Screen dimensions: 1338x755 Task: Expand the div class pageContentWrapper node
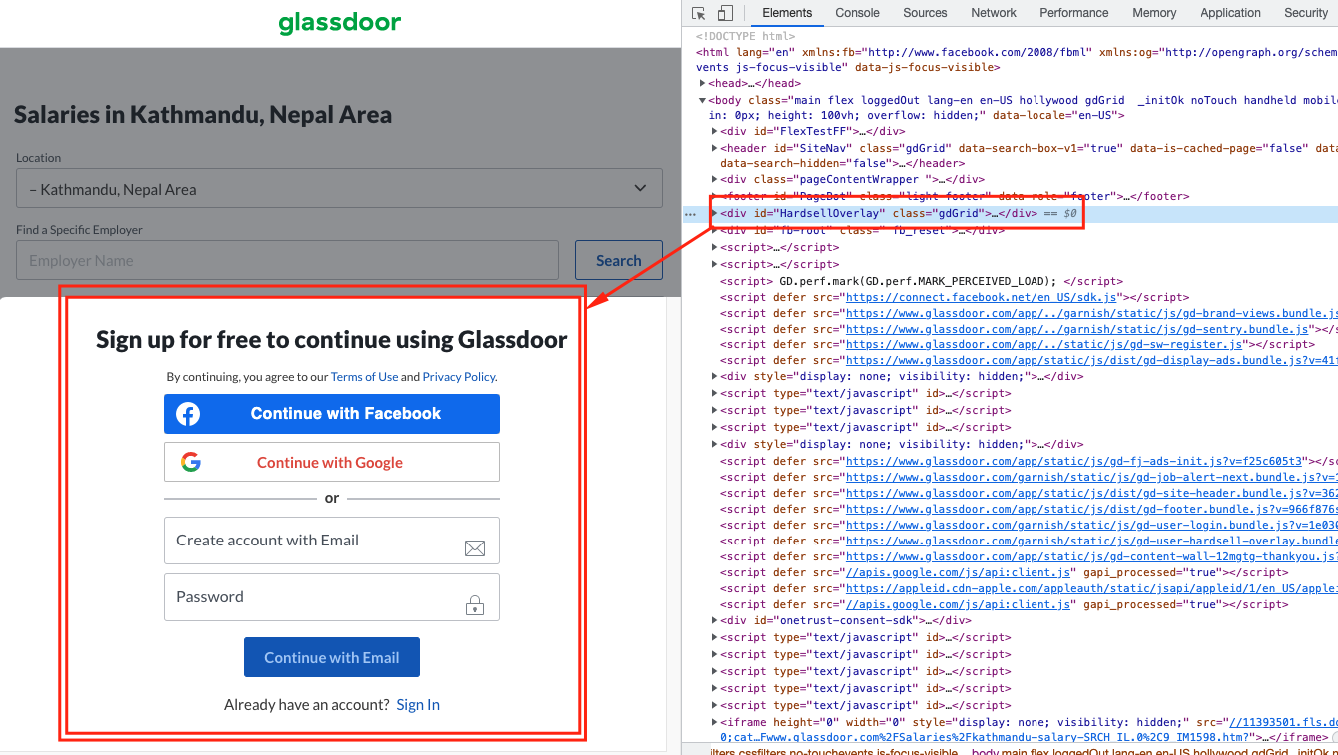[x=714, y=180]
